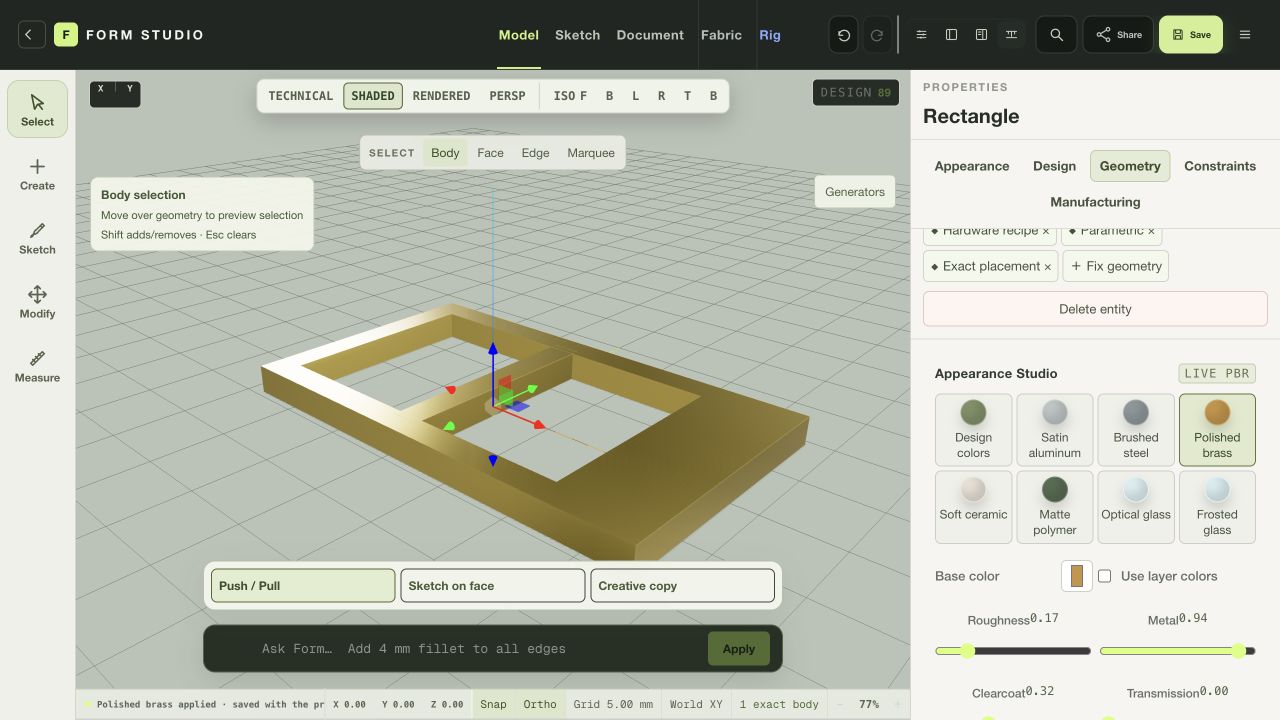Viewport: 1280px width, 720px height.
Task: Pick the Modify move tool
Action: pyautogui.click(x=38, y=302)
